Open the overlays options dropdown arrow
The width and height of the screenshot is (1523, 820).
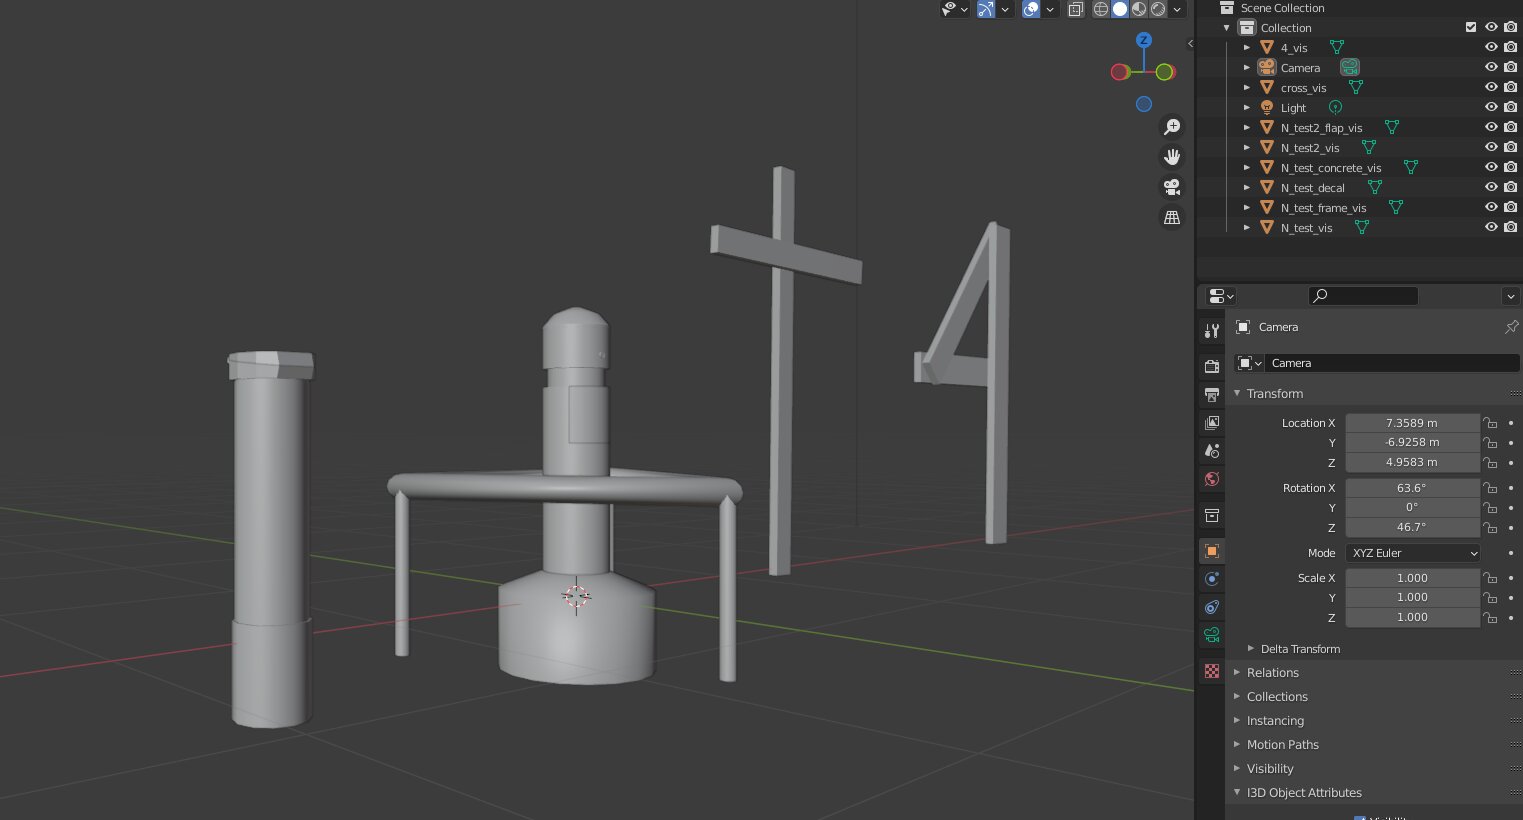tap(1050, 9)
